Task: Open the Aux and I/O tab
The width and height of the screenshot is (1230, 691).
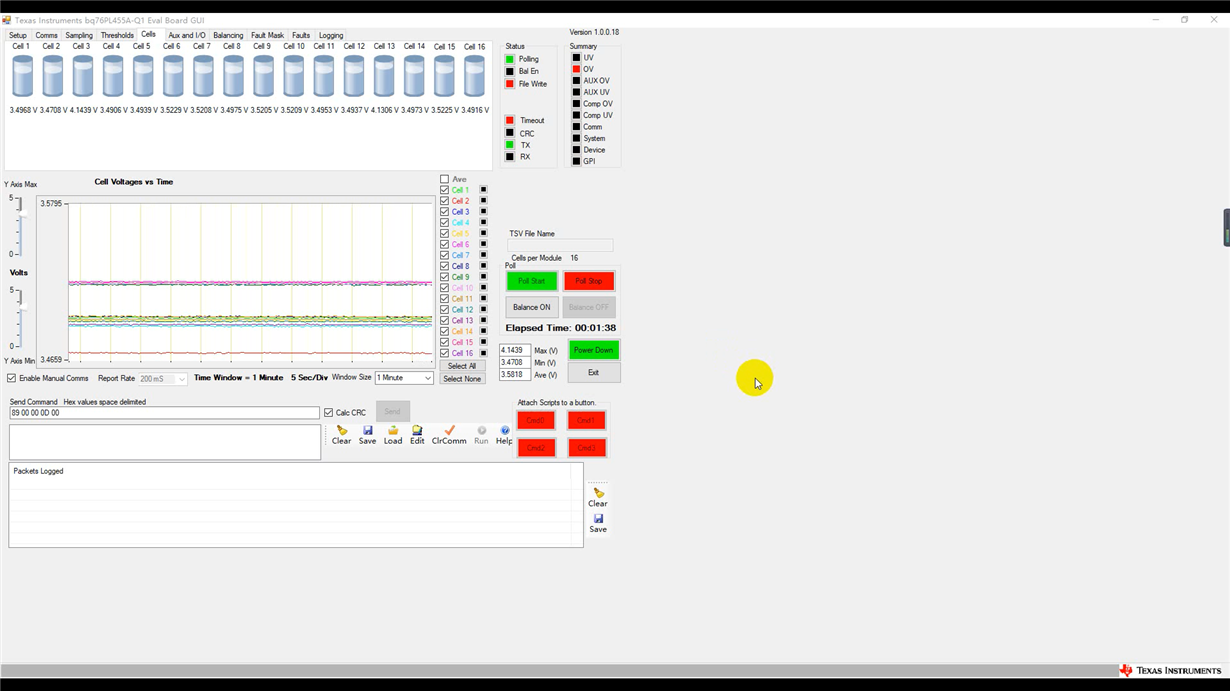Action: pyautogui.click(x=187, y=35)
